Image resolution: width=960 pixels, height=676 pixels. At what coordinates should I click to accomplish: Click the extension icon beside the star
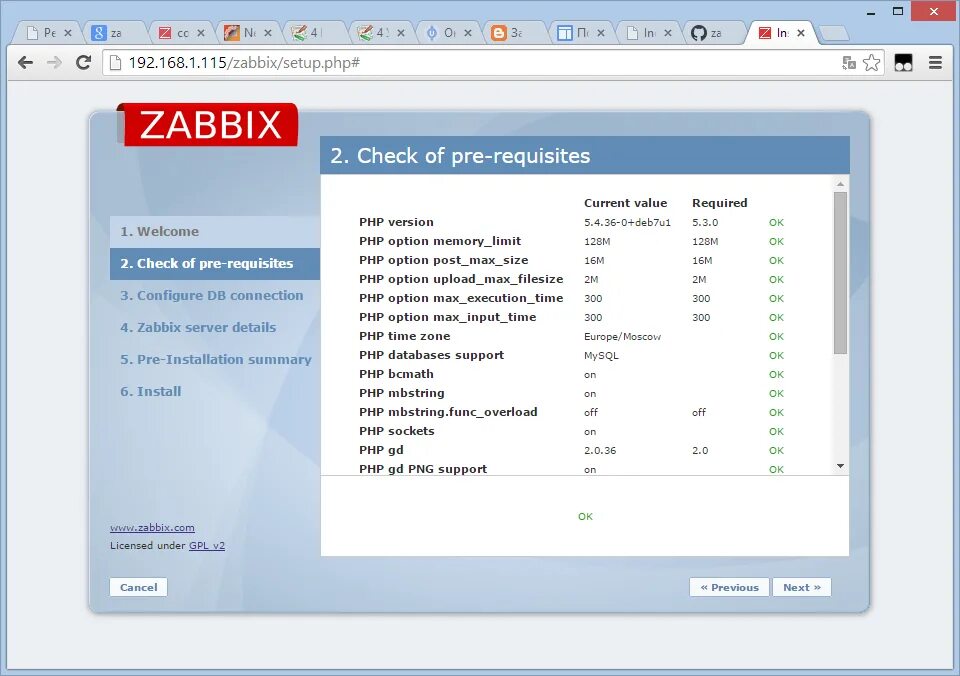pyautogui.click(x=903, y=62)
